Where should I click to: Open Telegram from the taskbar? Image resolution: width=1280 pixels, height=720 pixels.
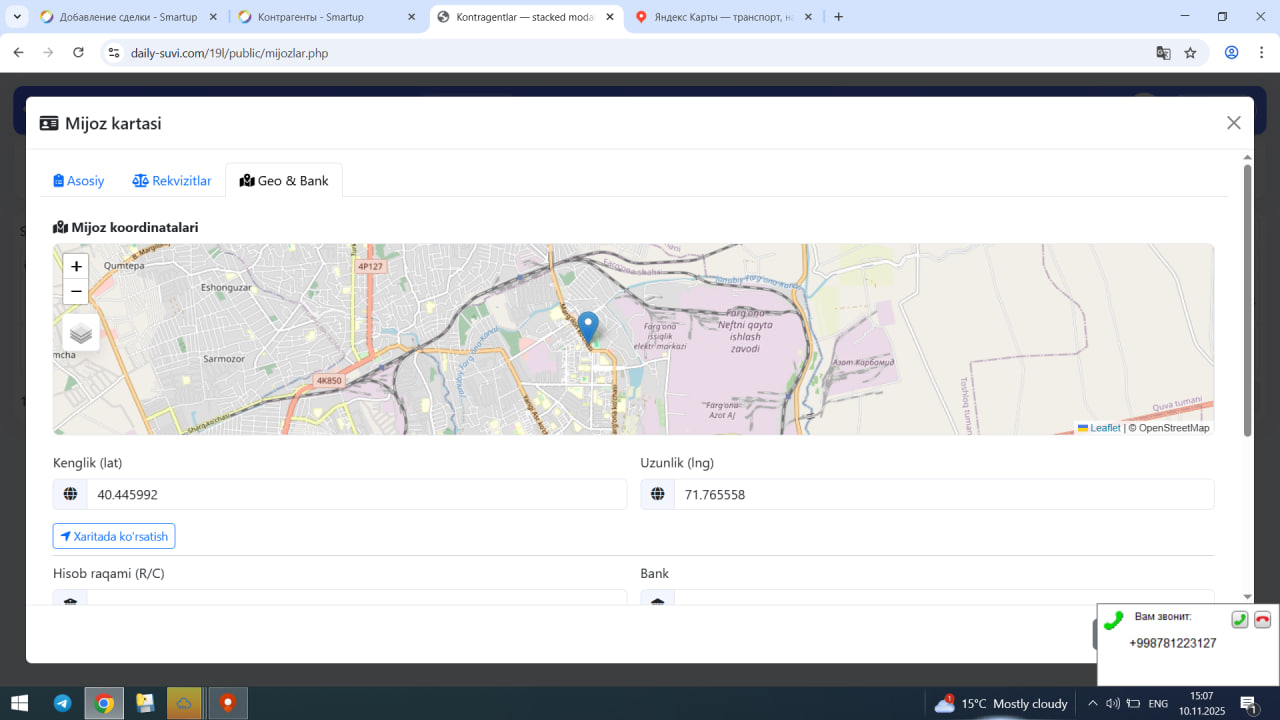[62, 703]
